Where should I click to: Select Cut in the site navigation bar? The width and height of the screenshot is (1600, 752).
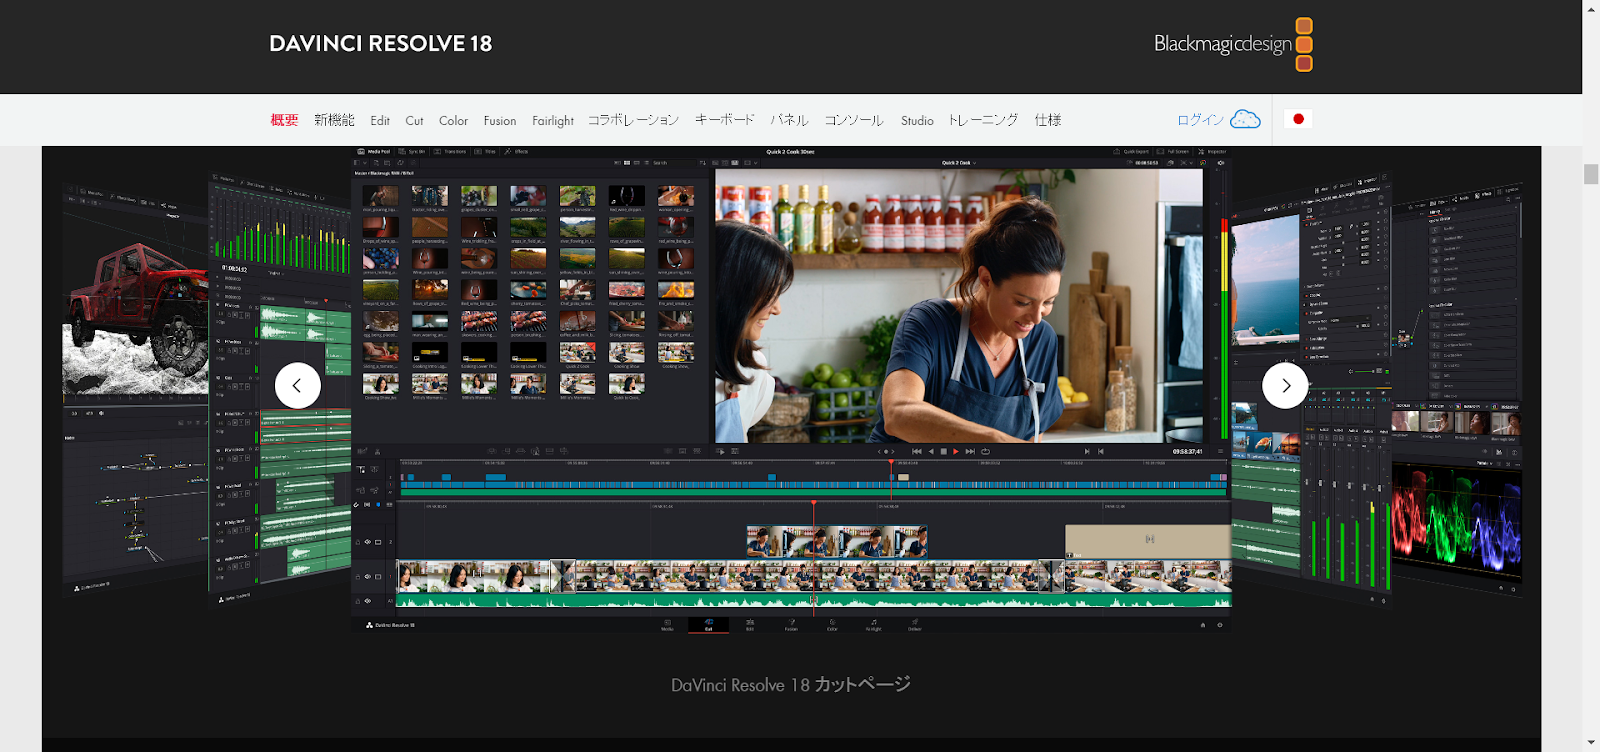coord(414,120)
